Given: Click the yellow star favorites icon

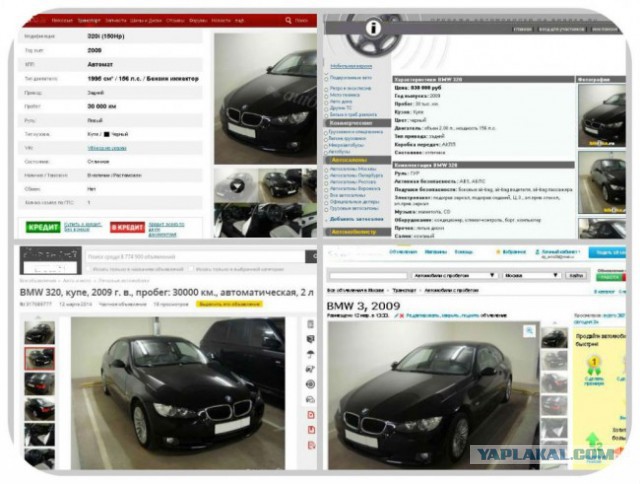Looking at the screenshot, I should tap(498, 252).
